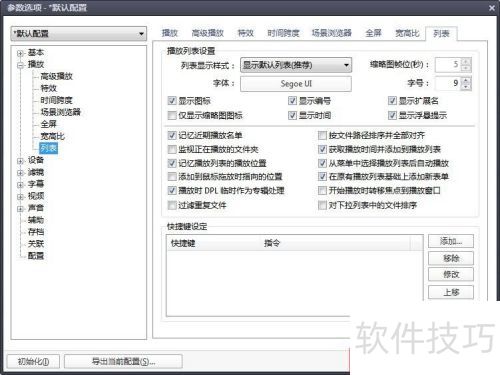Increase 缩略图帧位(秒) spinner value
The image size is (500, 375).
[x=466, y=61]
